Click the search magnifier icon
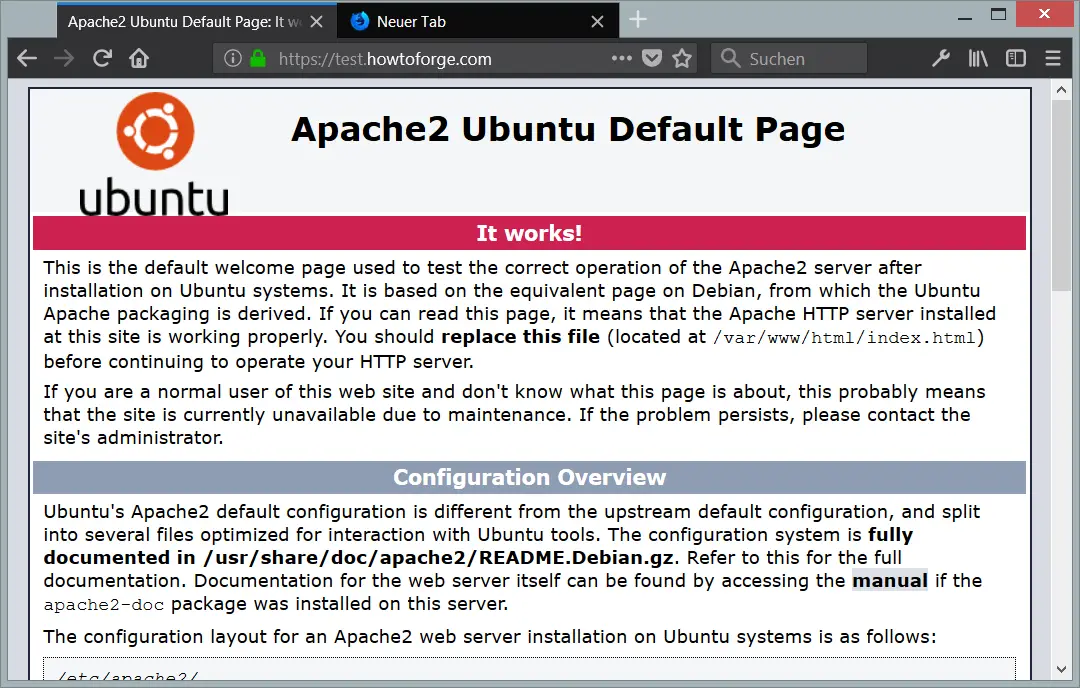This screenshot has width=1080, height=688. click(x=730, y=59)
